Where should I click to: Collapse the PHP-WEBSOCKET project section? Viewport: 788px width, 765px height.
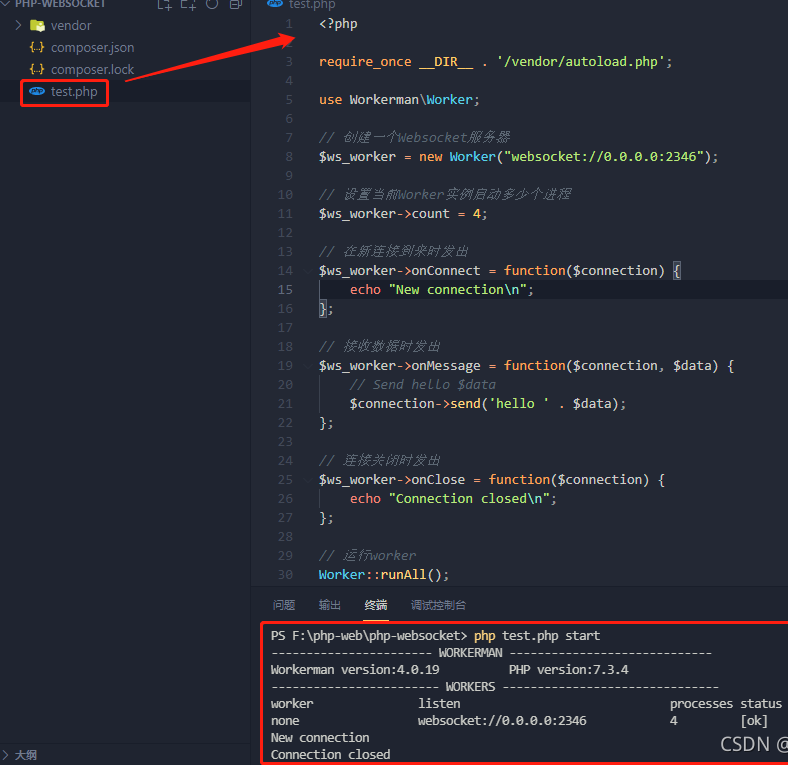(x=6, y=4)
